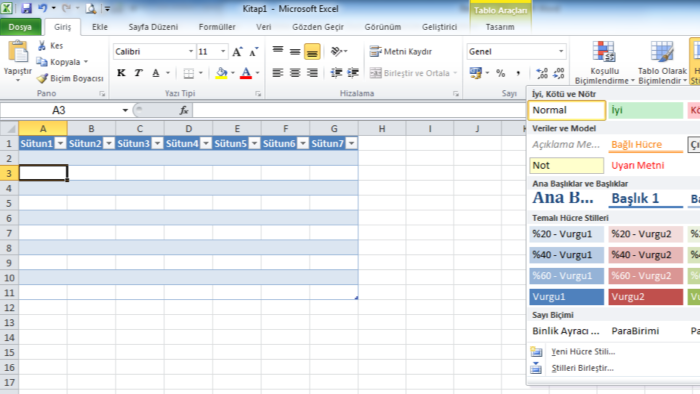Click Kes scissors icon
This screenshot has width=700, height=394.
[x=42, y=46]
